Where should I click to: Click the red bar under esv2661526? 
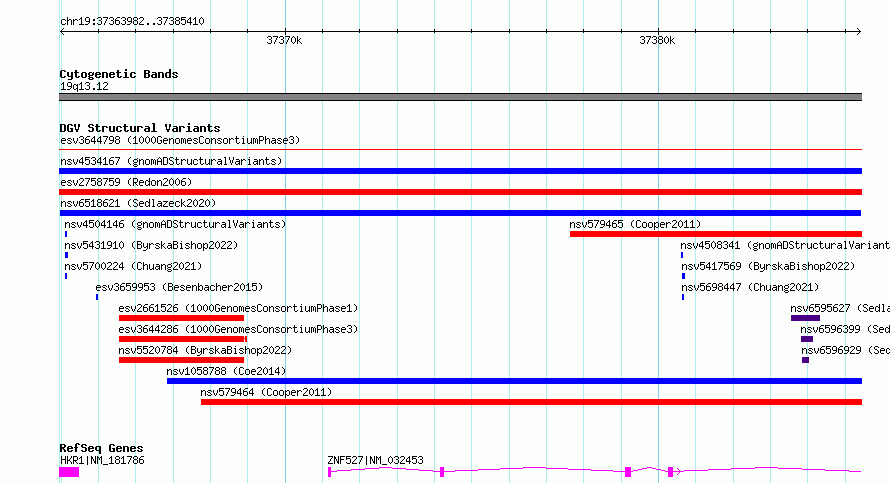[181, 318]
